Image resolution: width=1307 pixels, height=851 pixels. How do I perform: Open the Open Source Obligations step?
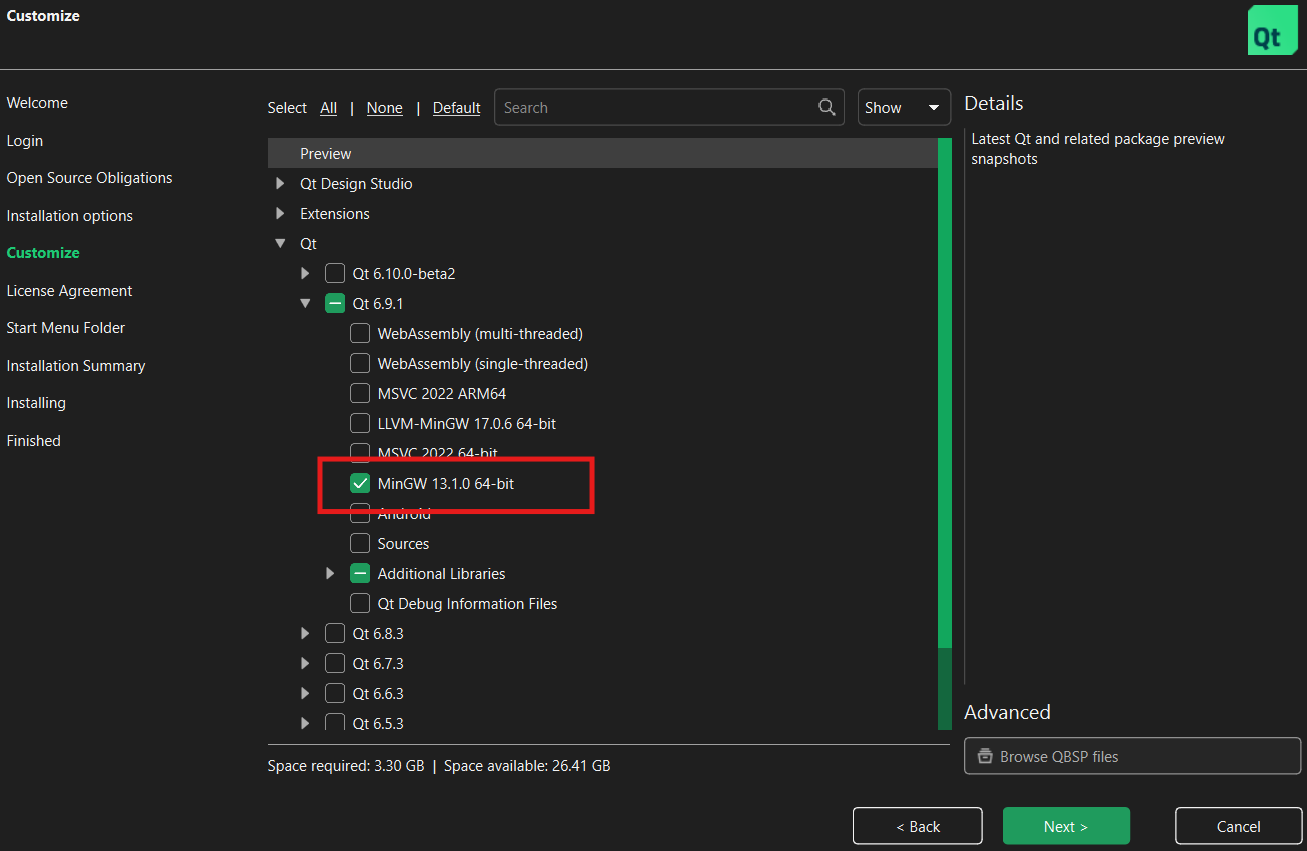click(x=89, y=178)
